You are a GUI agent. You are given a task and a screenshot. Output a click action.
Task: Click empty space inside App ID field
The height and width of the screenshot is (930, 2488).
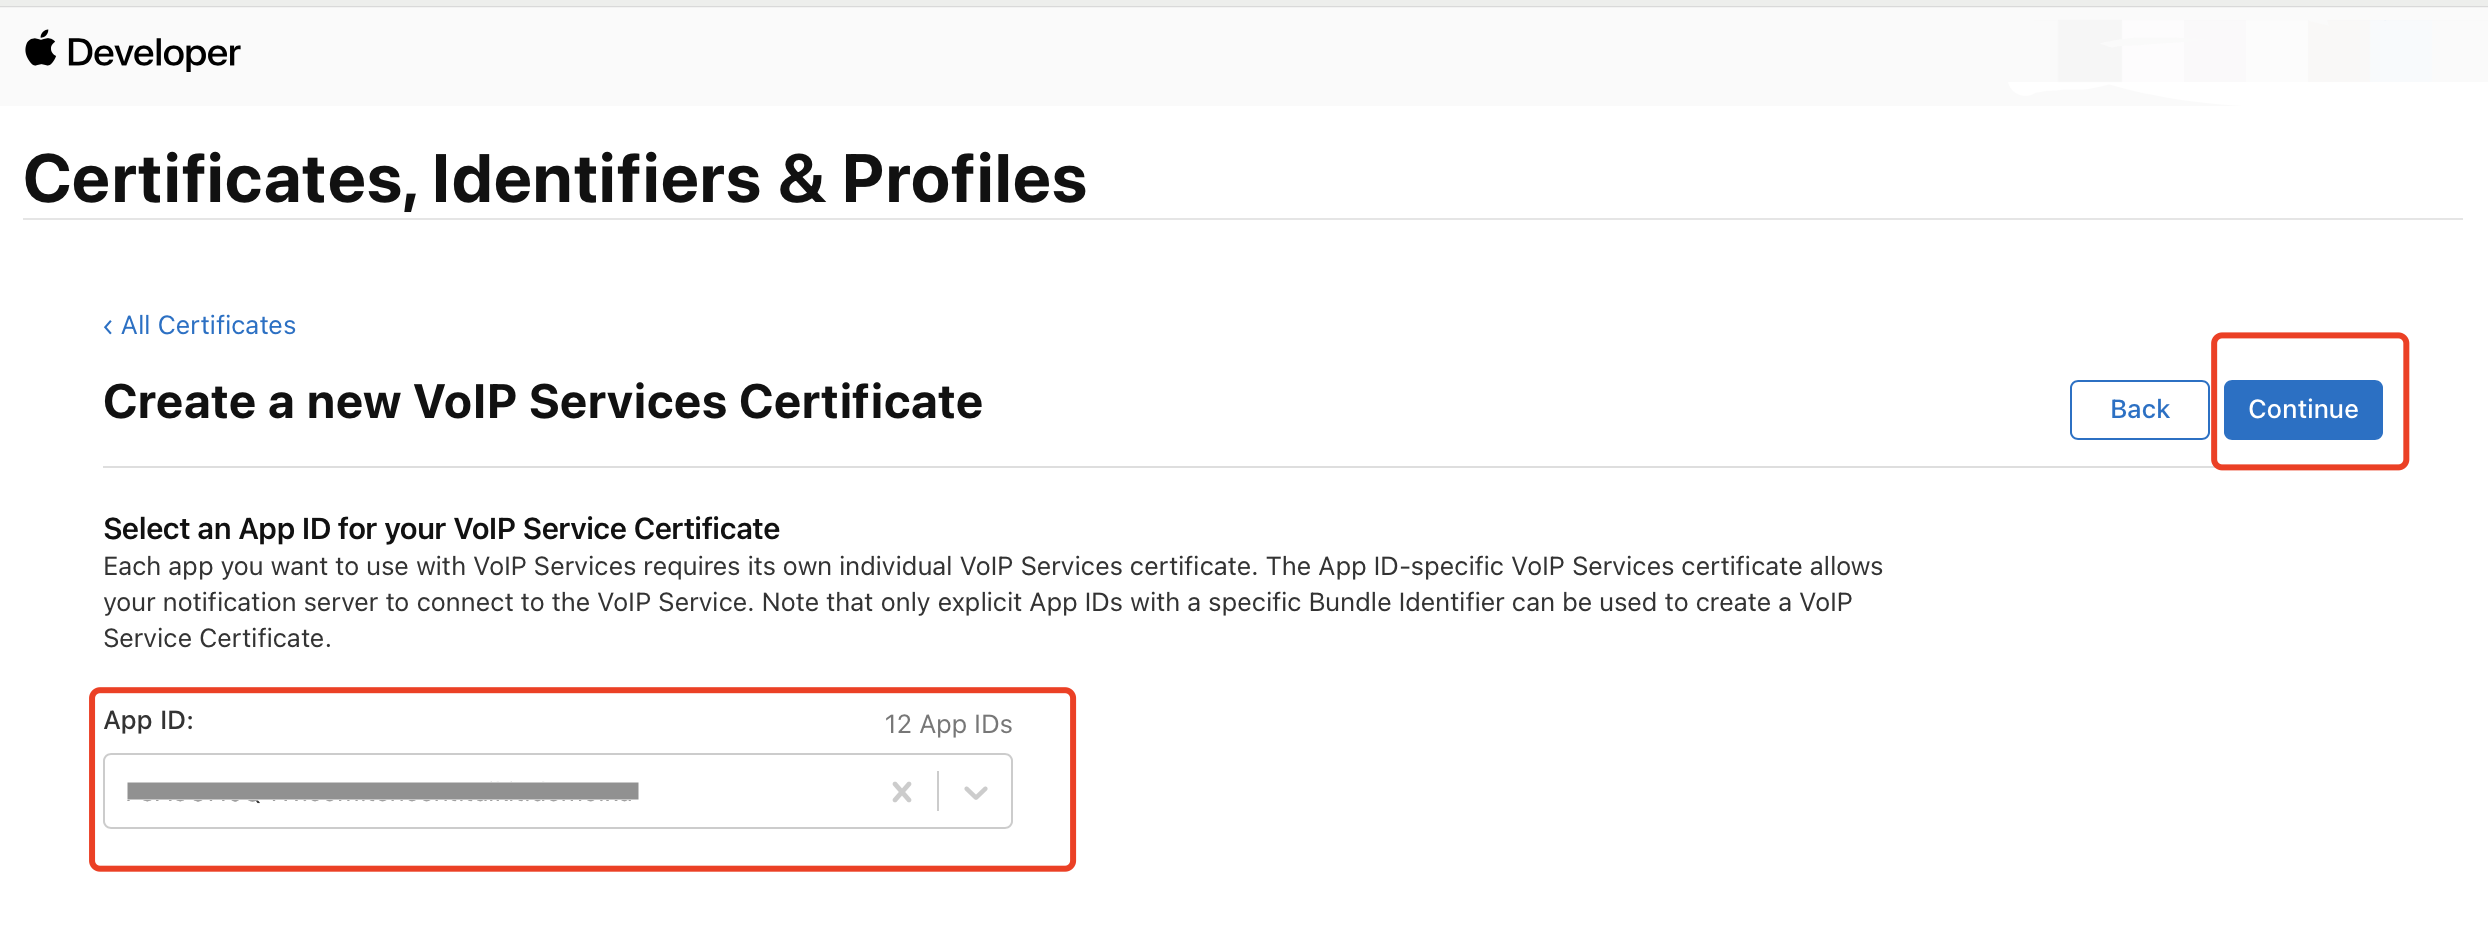(x=760, y=792)
